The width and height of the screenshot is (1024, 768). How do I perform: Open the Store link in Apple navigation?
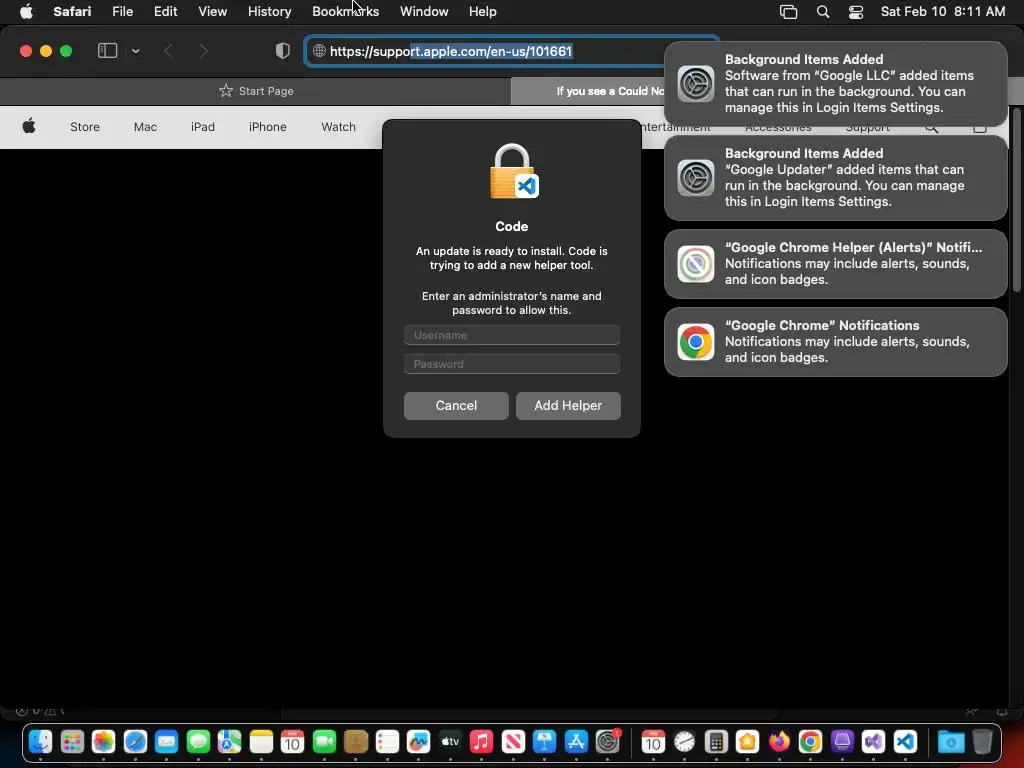point(85,127)
